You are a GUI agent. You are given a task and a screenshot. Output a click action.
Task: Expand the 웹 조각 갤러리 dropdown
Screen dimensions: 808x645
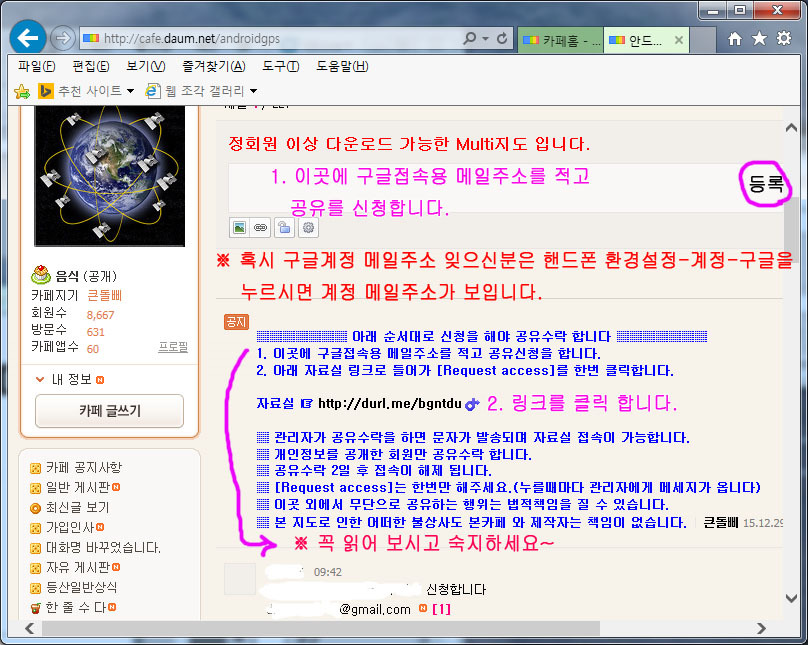pos(254,91)
